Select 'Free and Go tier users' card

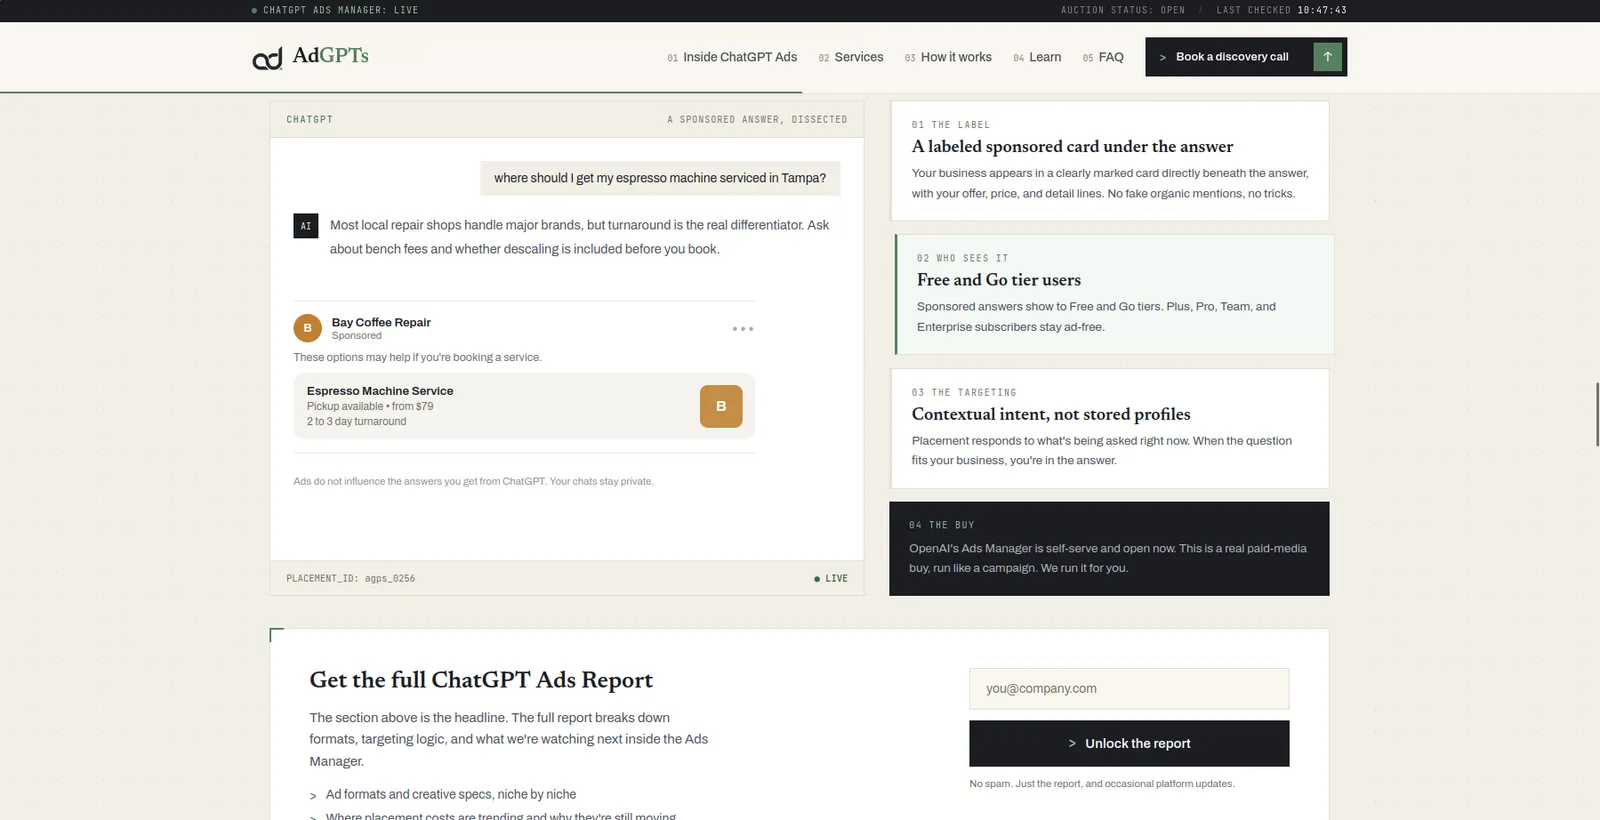pos(1114,294)
